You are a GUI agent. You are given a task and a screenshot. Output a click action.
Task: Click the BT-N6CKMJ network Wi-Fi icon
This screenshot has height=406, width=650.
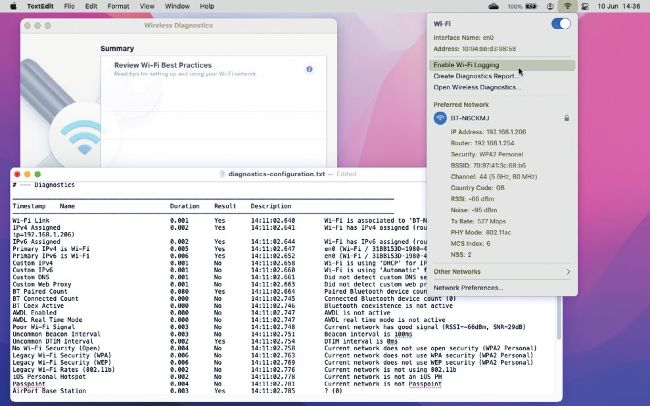point(440,118)
